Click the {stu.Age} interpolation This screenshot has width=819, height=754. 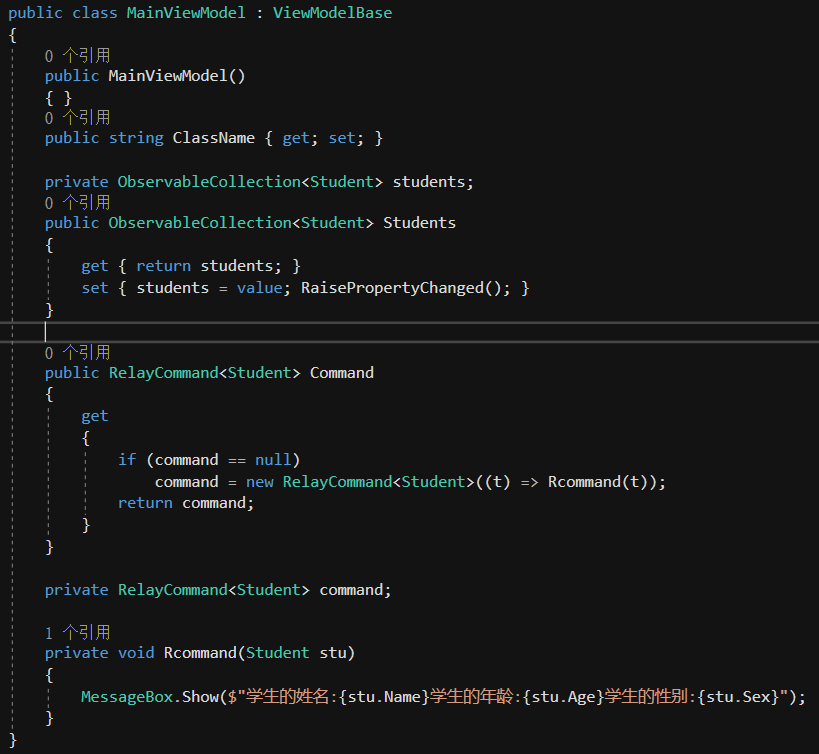point(563,697)
